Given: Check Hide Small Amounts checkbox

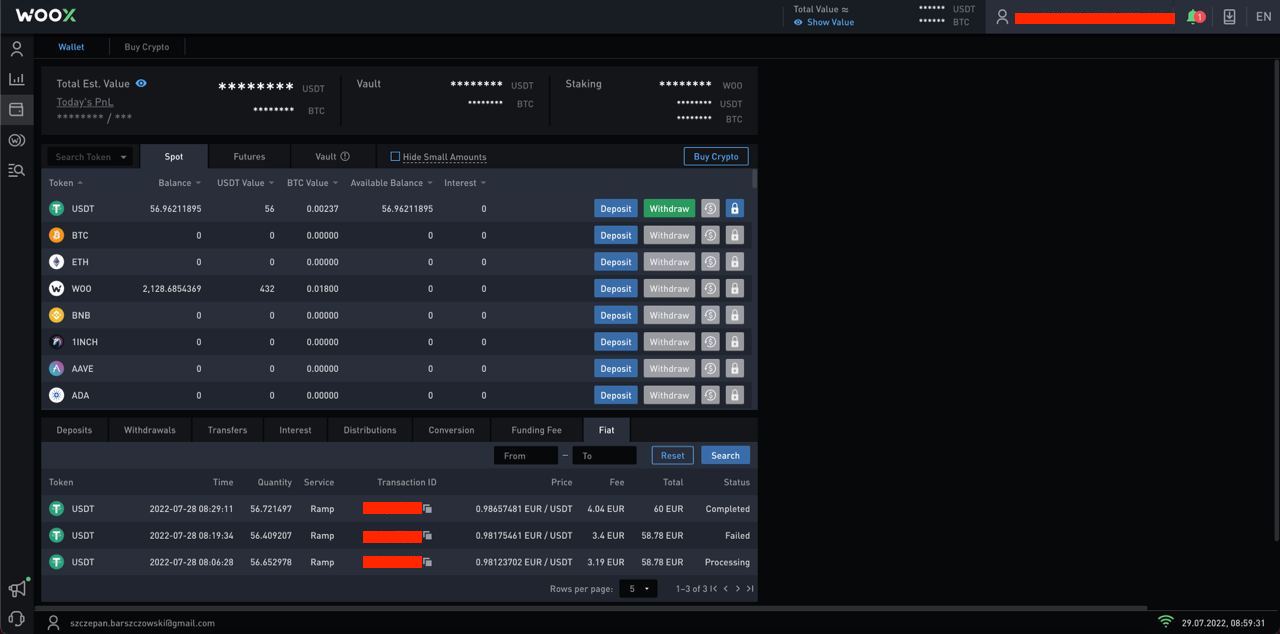Looking at the screenshot, I should click(395, 157).
